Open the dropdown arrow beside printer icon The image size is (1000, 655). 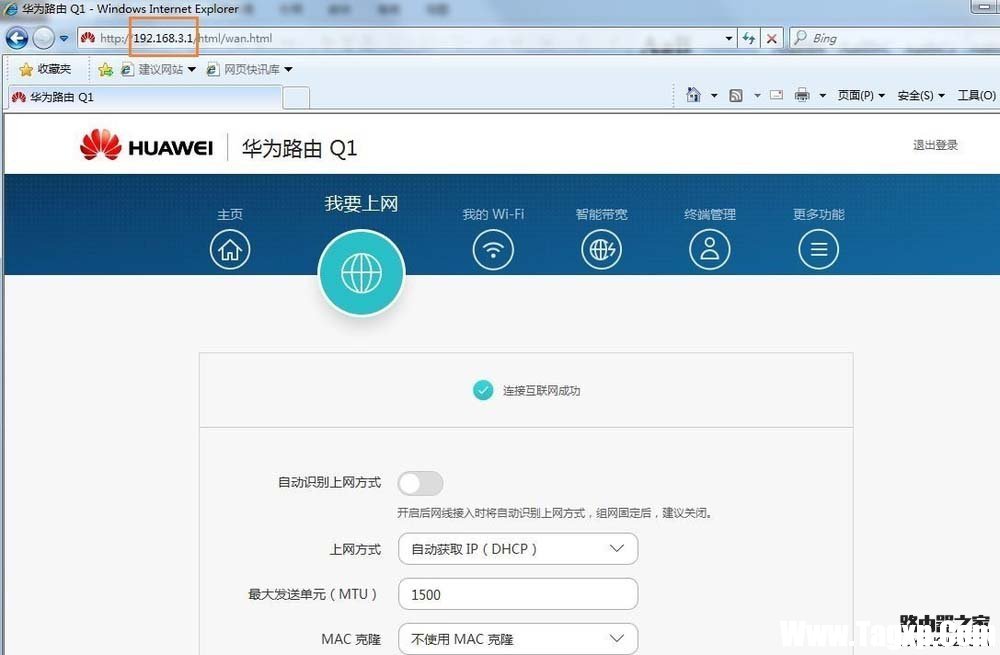[x=823, y=96]
